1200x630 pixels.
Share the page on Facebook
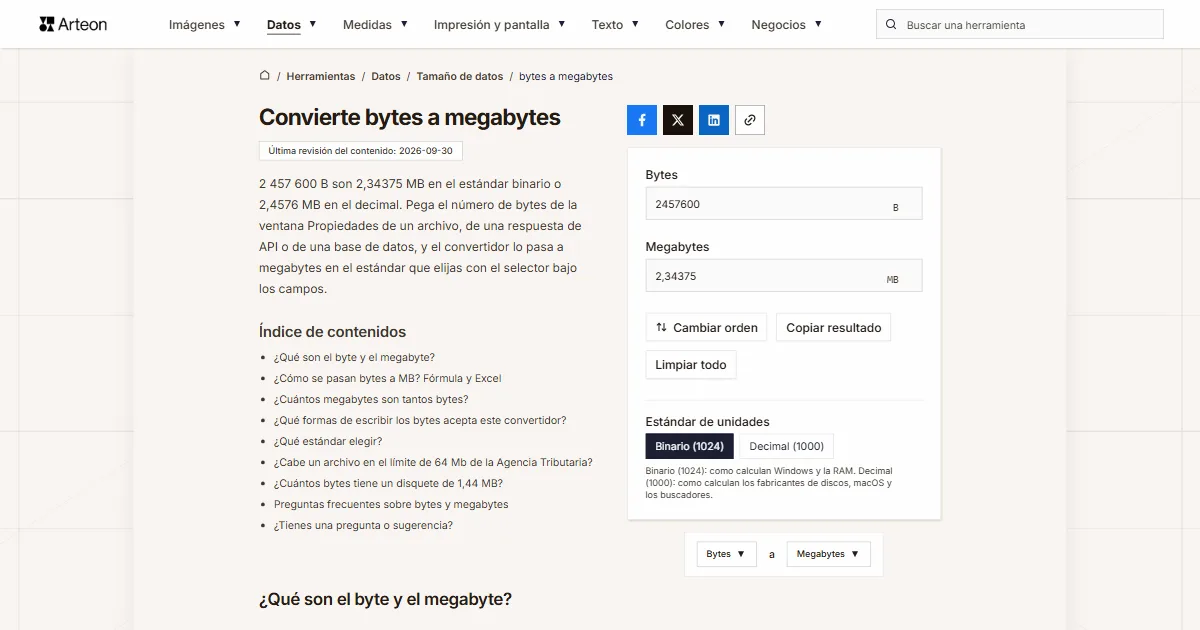(642, 120)
